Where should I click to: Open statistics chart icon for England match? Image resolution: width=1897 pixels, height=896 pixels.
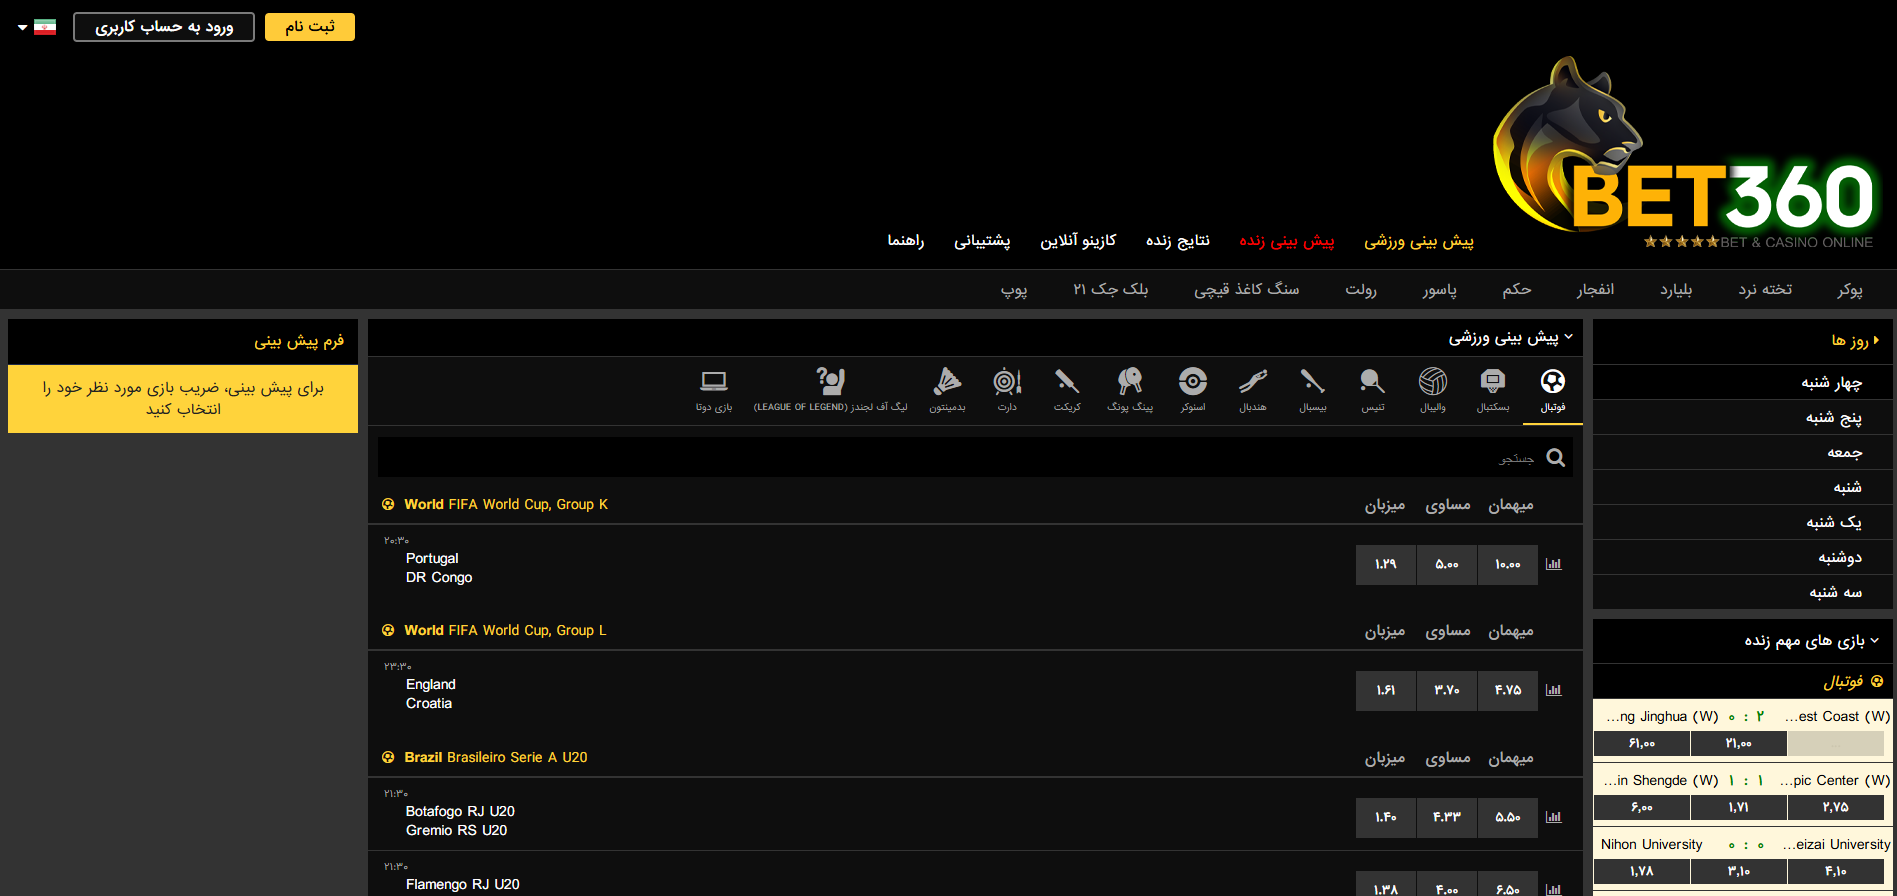pyautogui.click(x=1553, y=690)
